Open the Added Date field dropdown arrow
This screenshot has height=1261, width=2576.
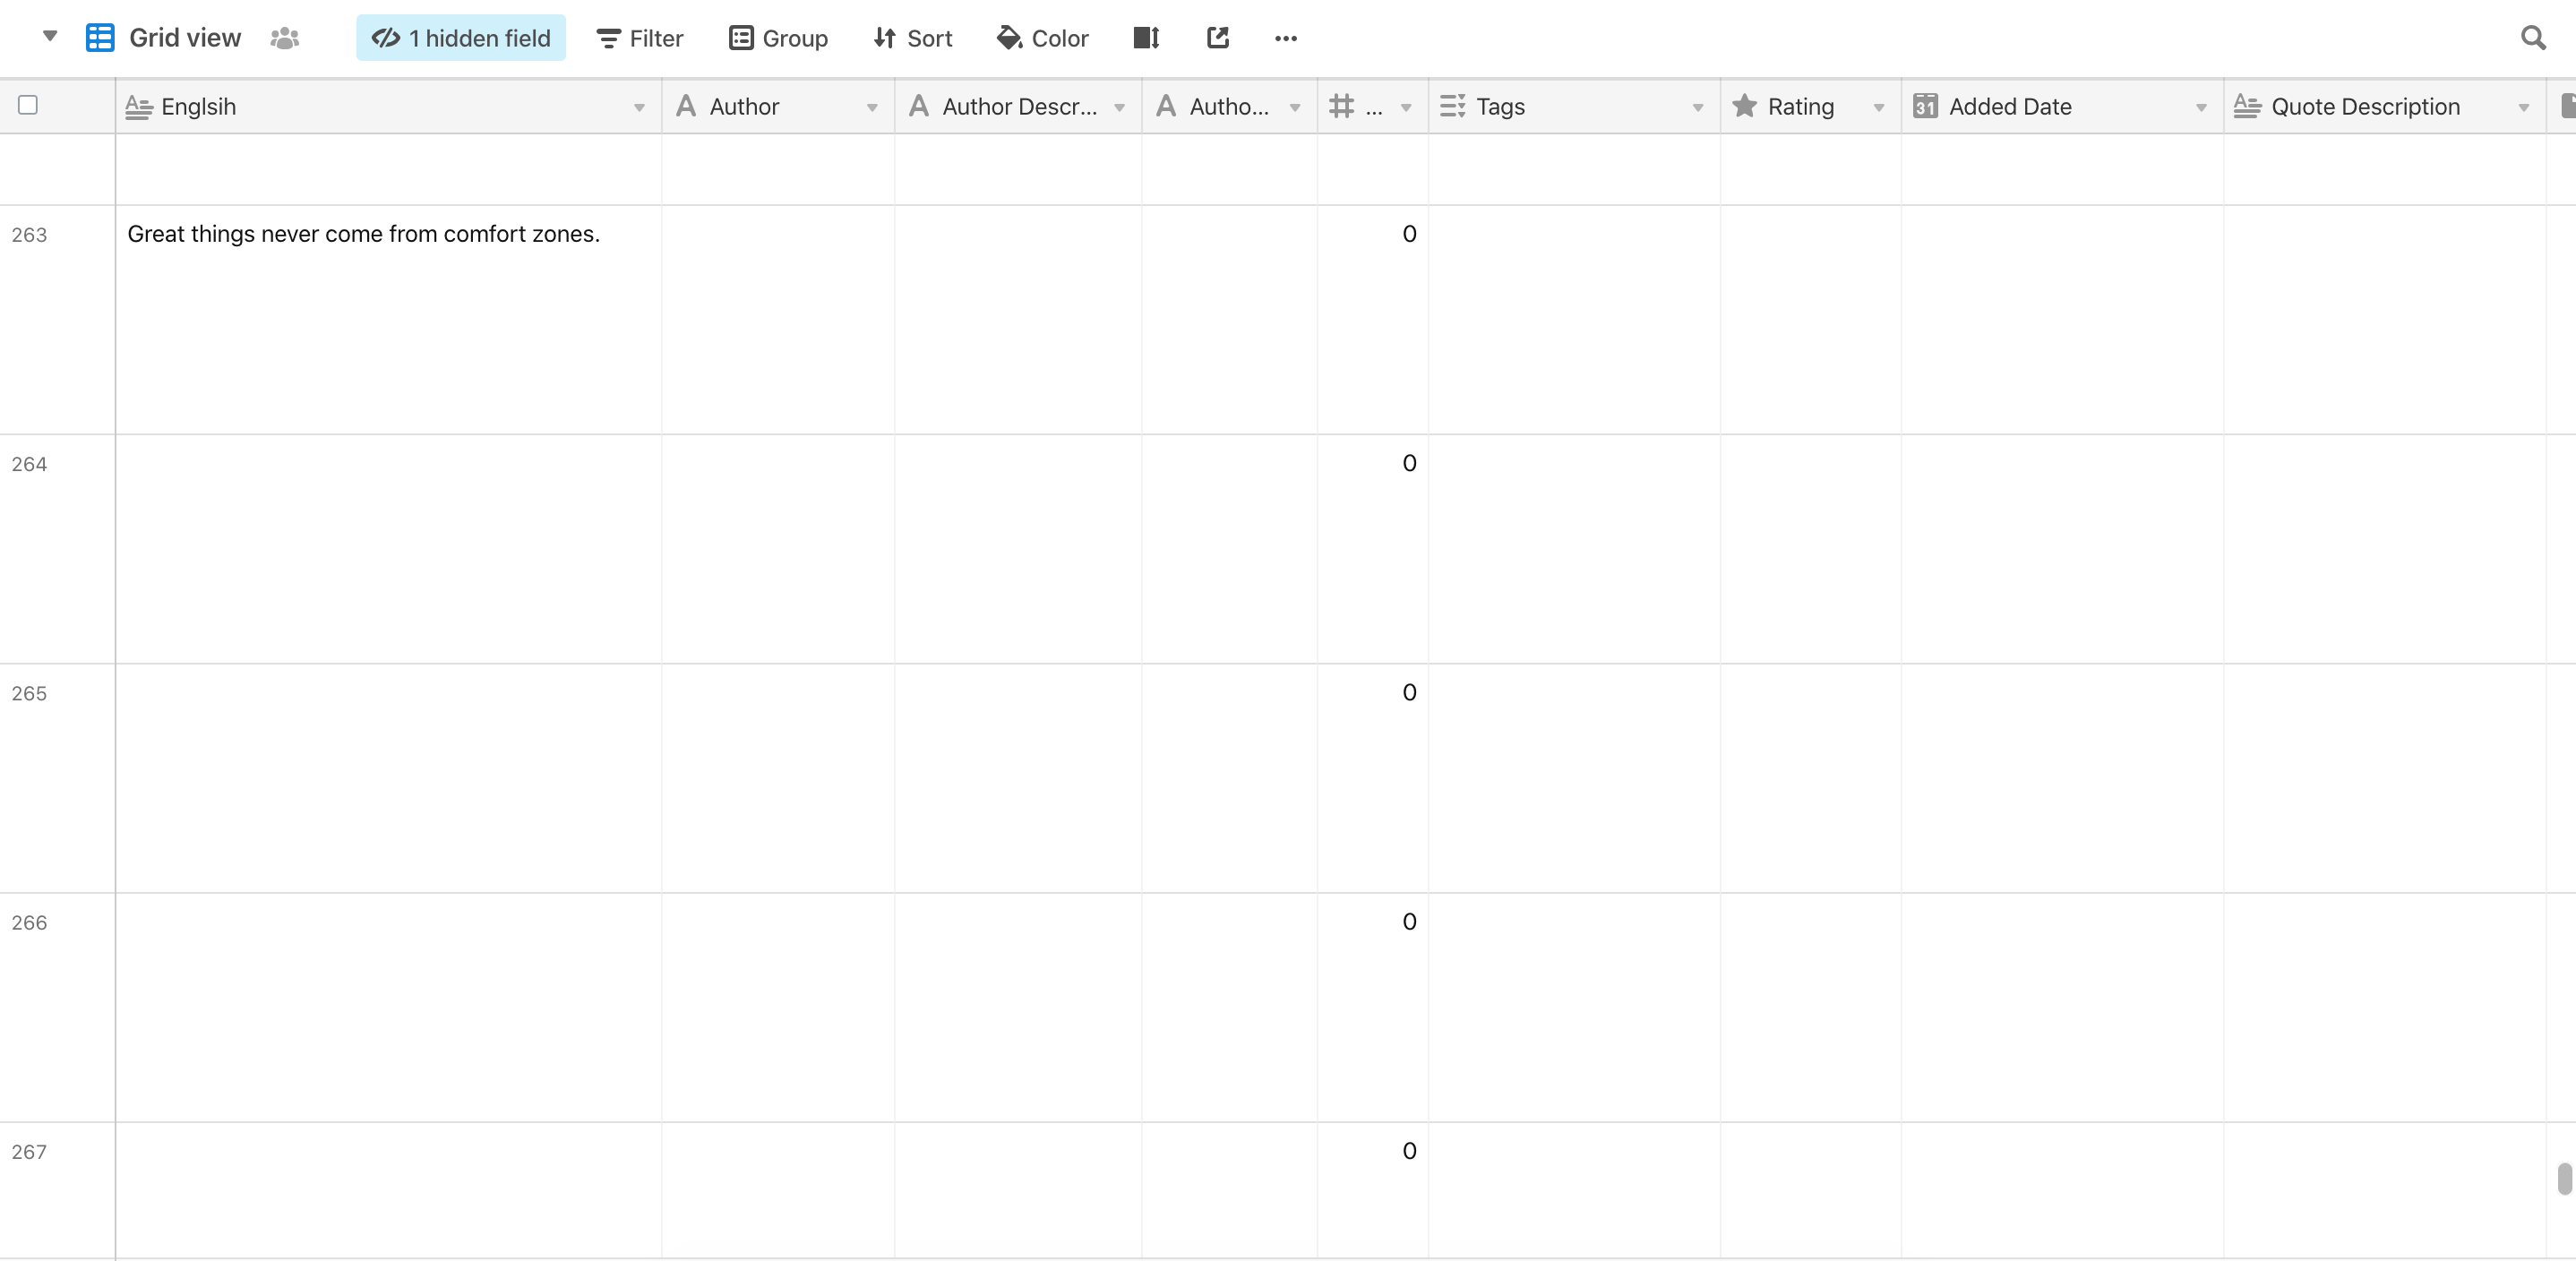[x=2201, y=107]
